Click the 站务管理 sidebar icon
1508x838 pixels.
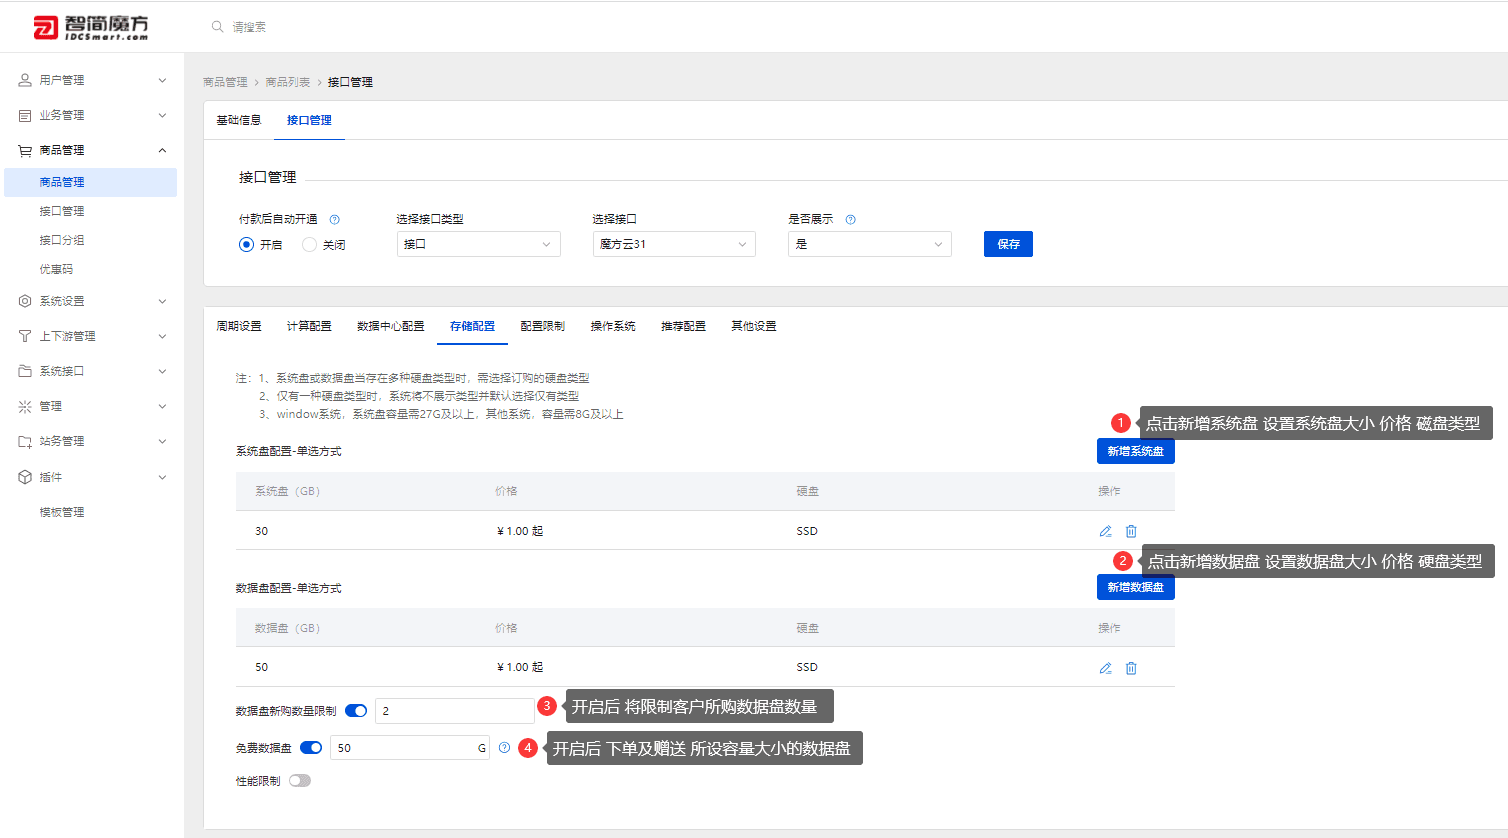tap(25, 441)
